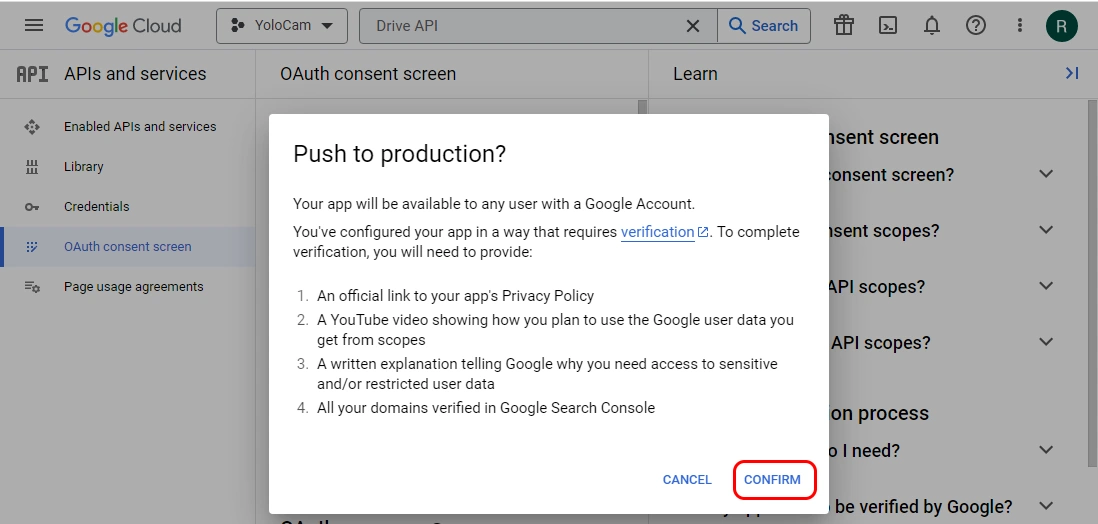Click the Search button
1098x524 pixels.
[763, 26]
